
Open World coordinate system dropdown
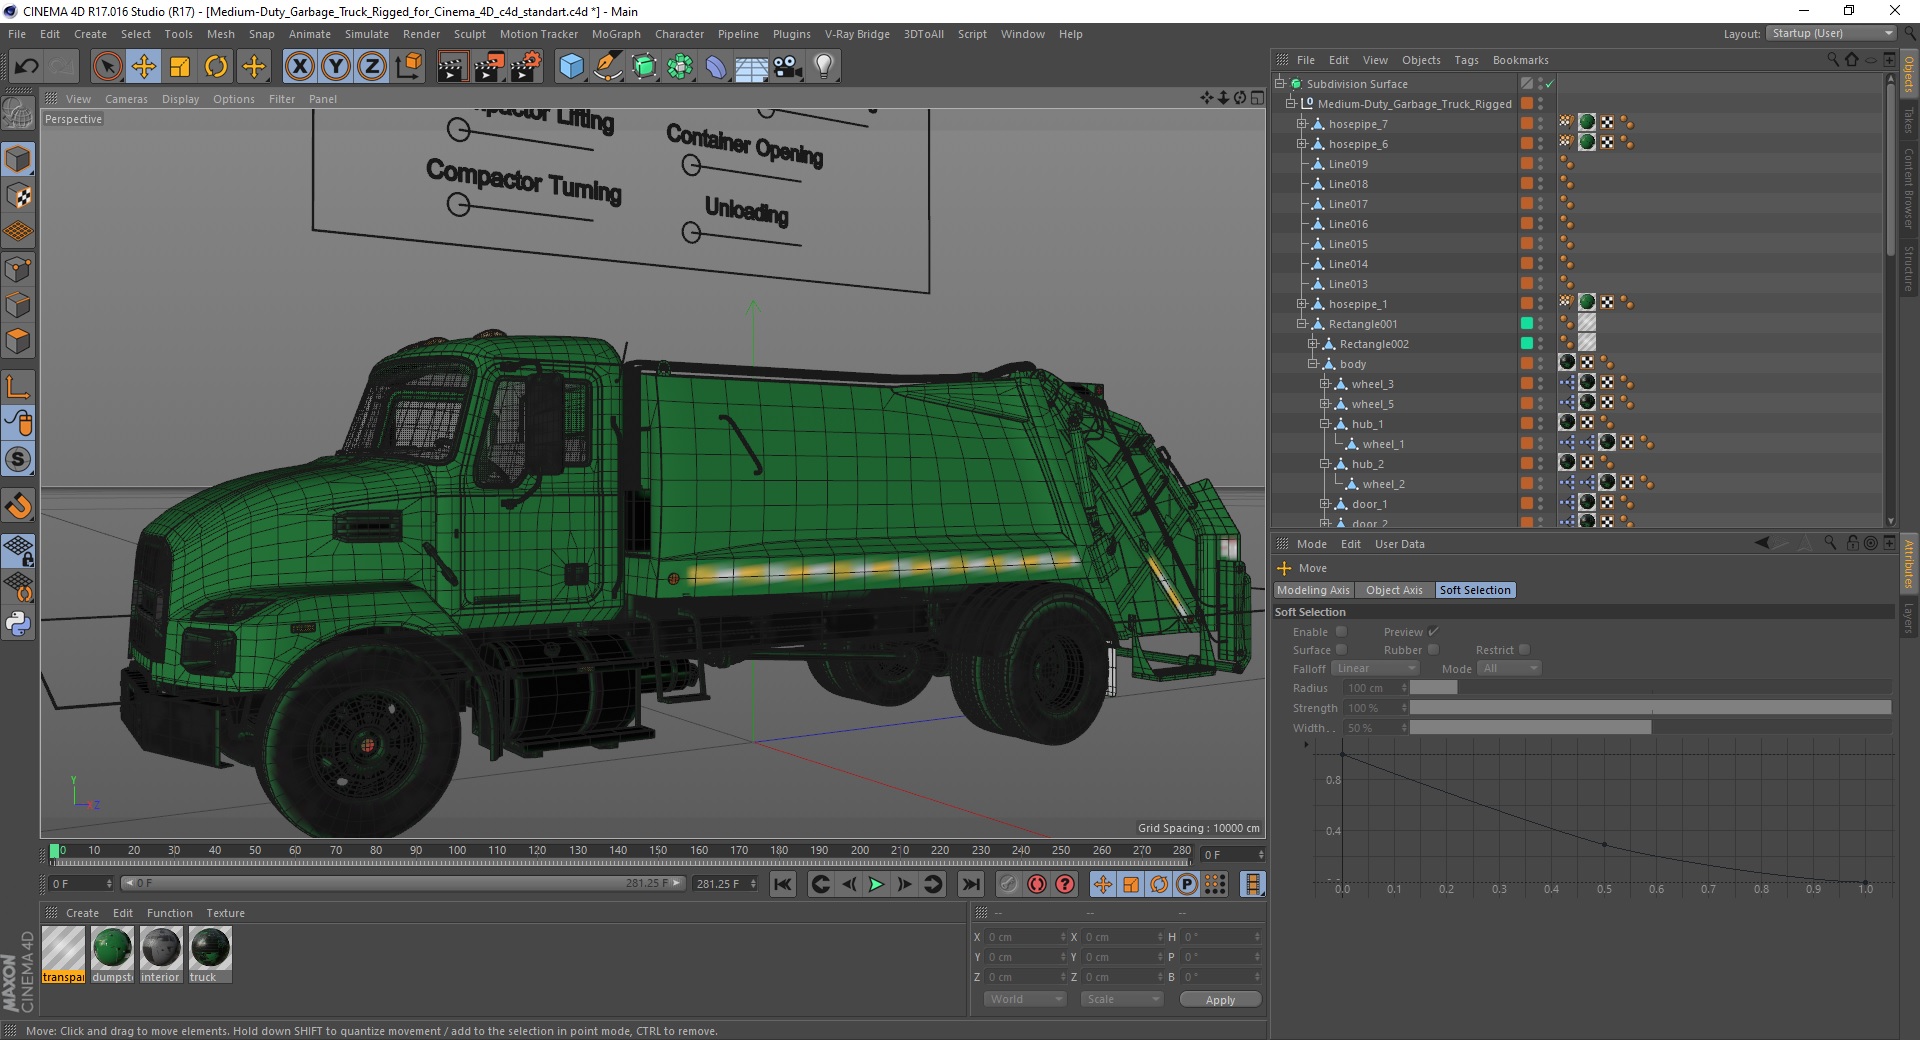click(x=1026, y=999)
